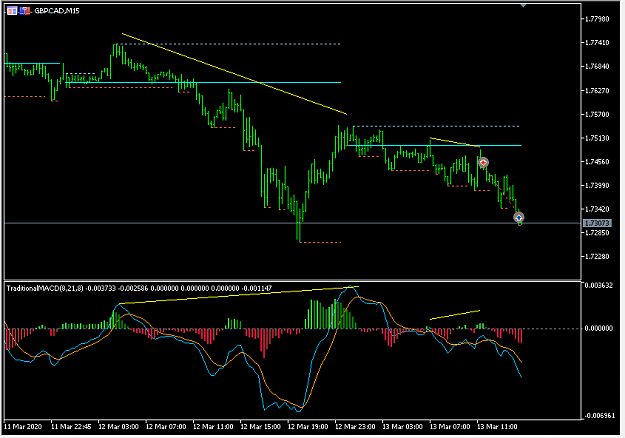Click price scale value 1.77410

(x=597, y=43)
